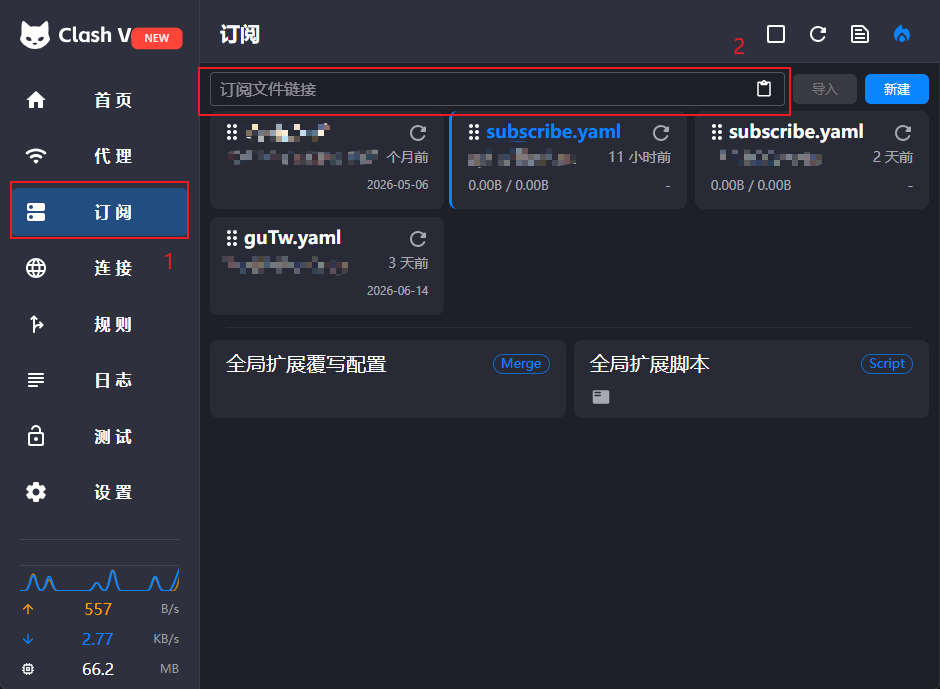Viewport: 940px width, 689px height.
Task: Open the 首页 home page
Action: coord(100,100)
